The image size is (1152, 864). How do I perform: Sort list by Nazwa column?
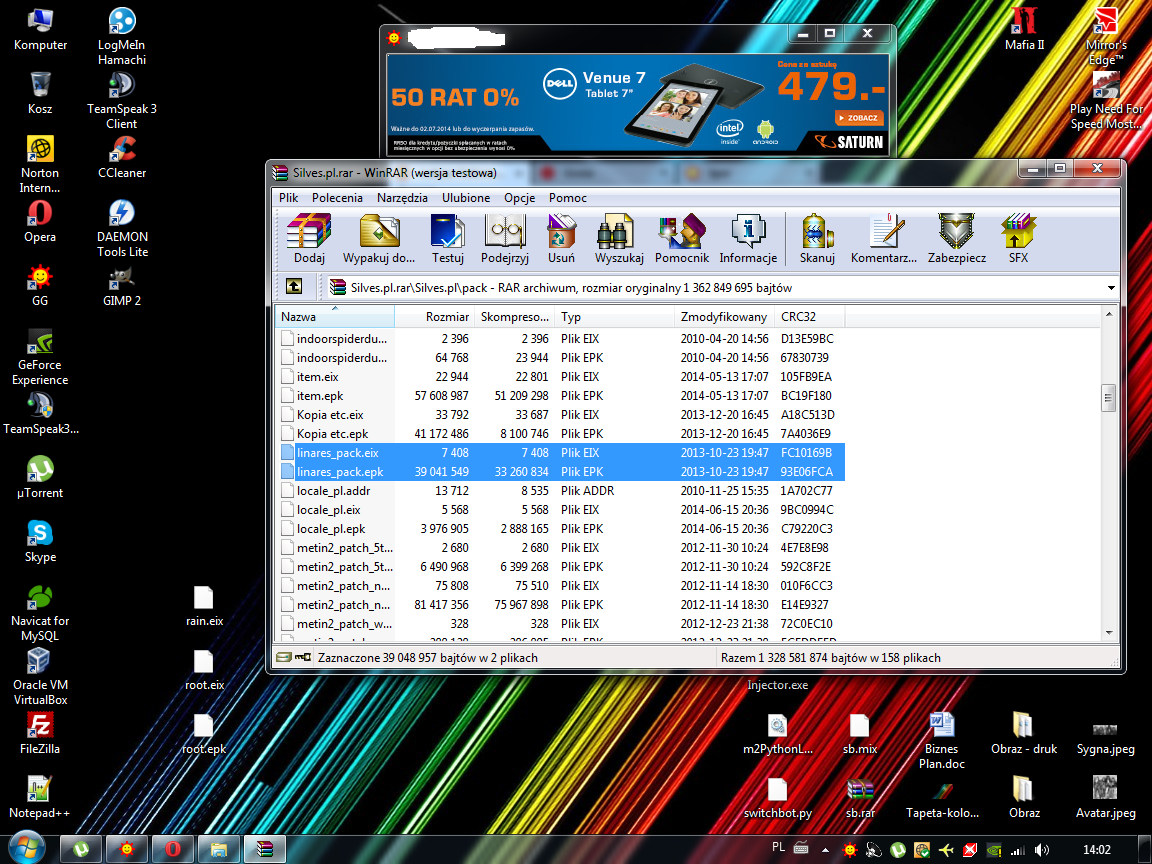click(335, 317)
